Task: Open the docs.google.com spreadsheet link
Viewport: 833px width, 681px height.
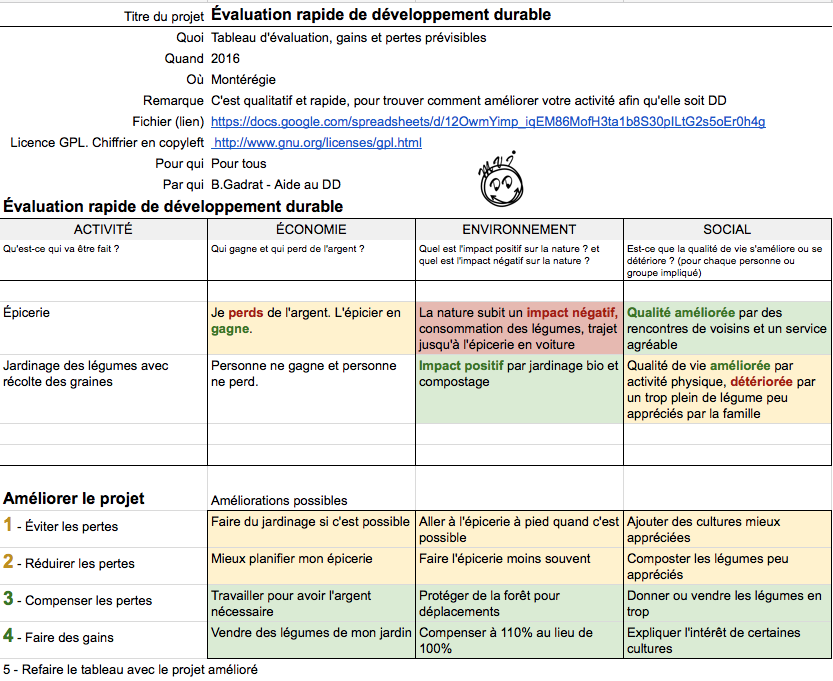Action: click(488, 122)
